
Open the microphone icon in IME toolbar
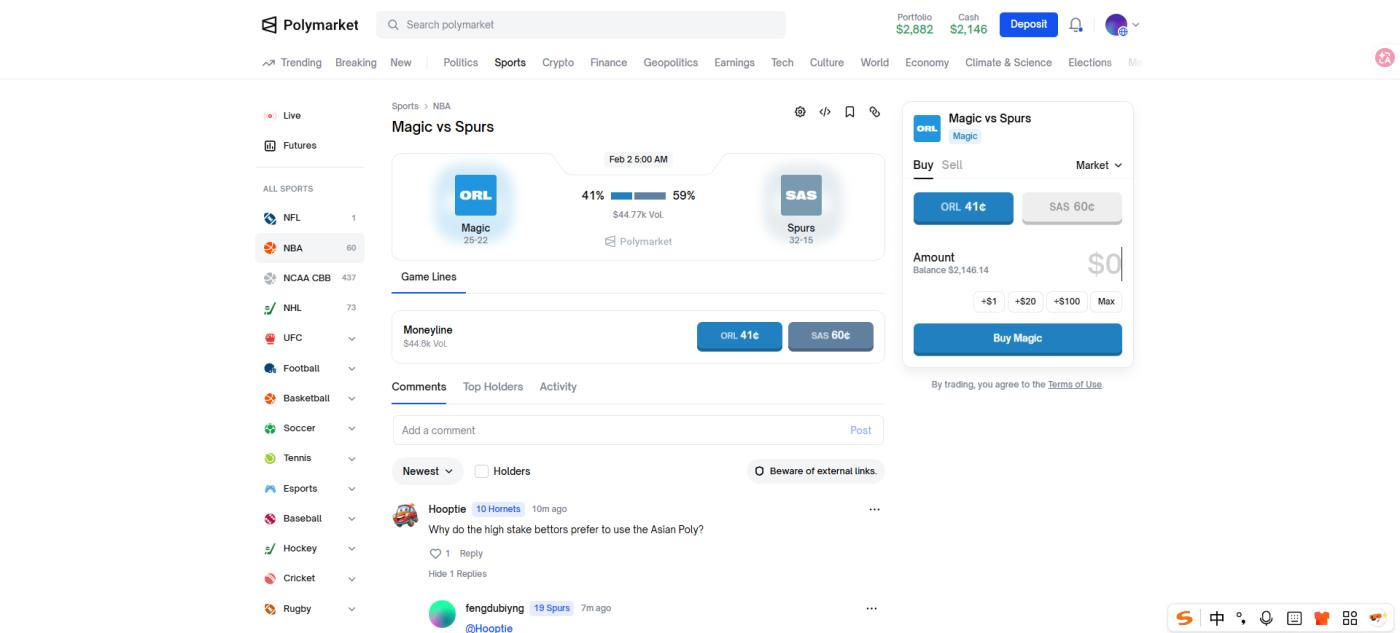coord(1266,618)
